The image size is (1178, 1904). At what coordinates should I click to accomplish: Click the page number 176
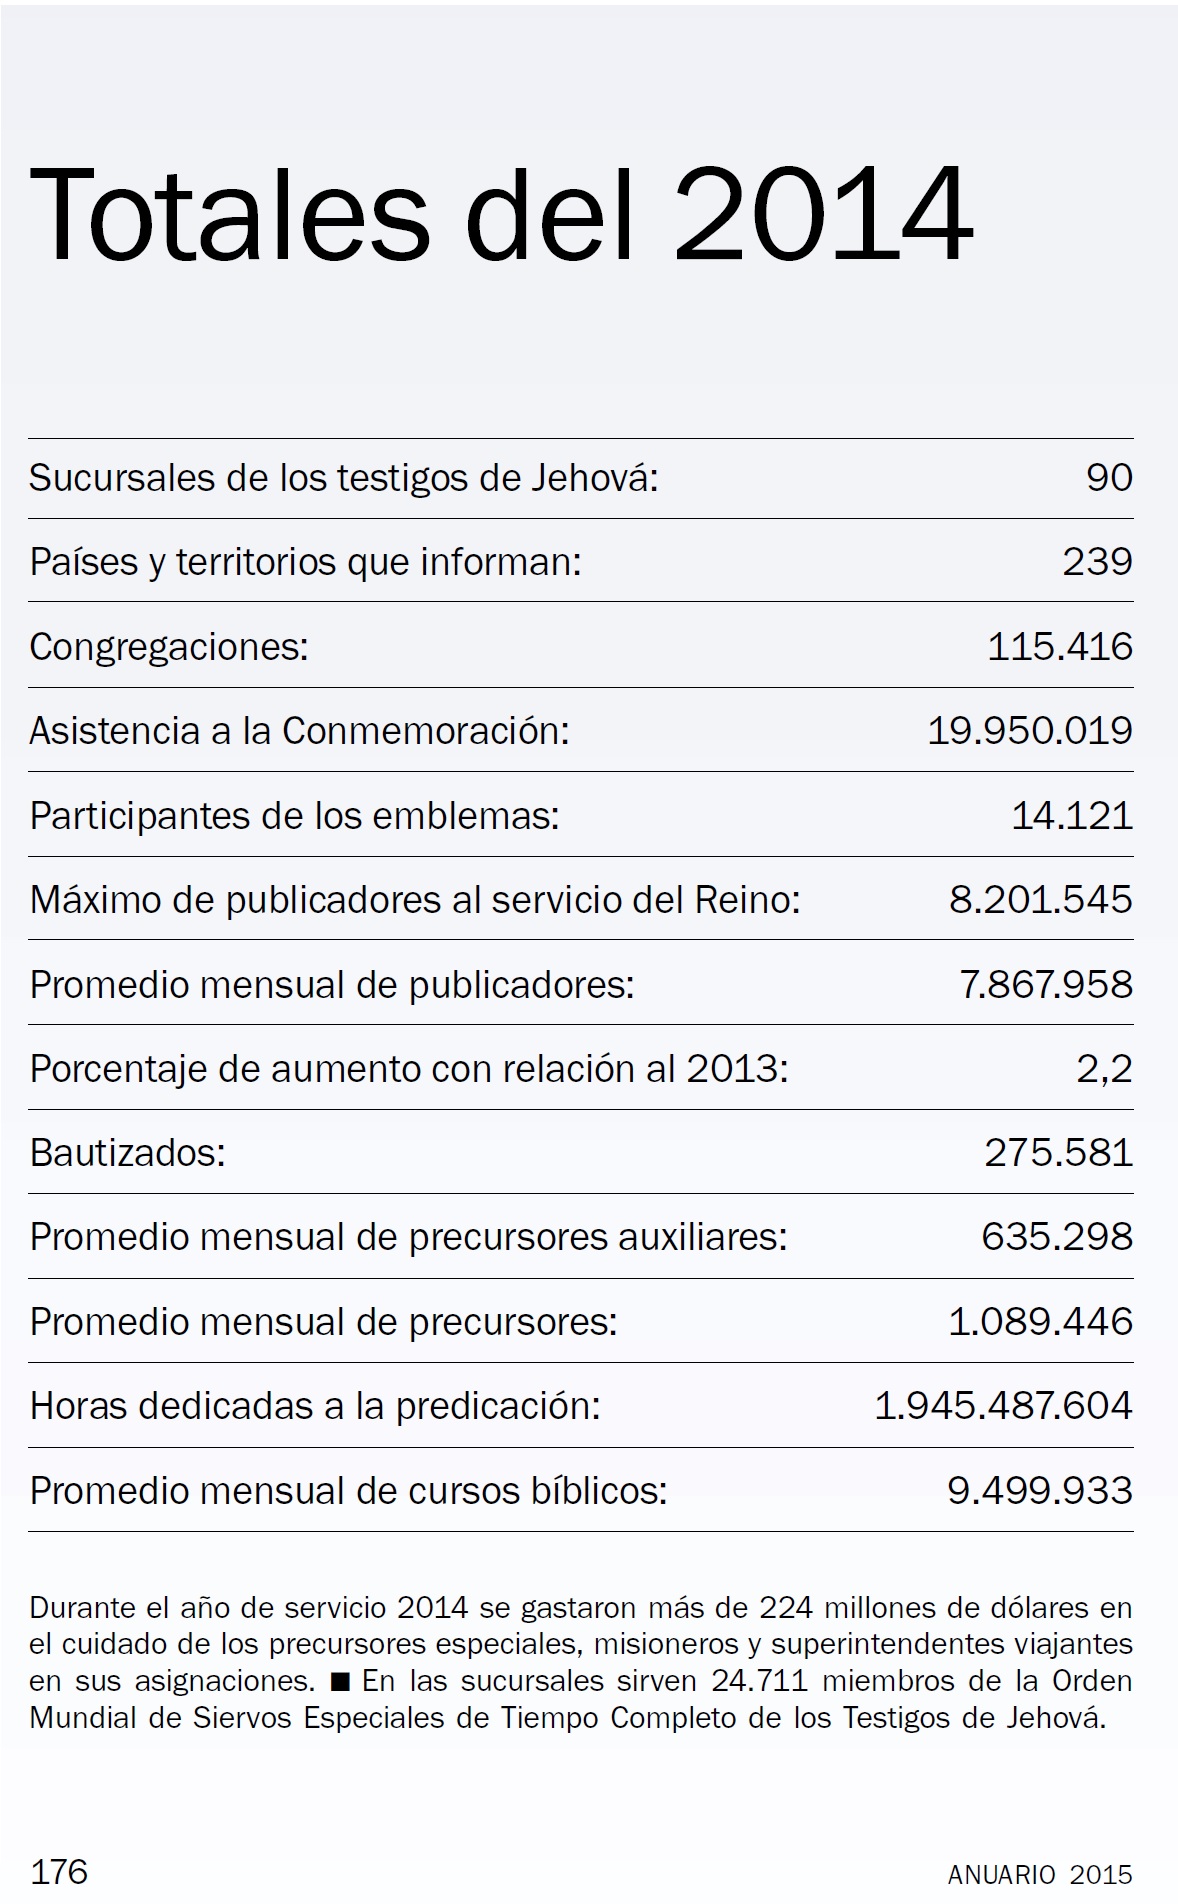(60, 1871)
